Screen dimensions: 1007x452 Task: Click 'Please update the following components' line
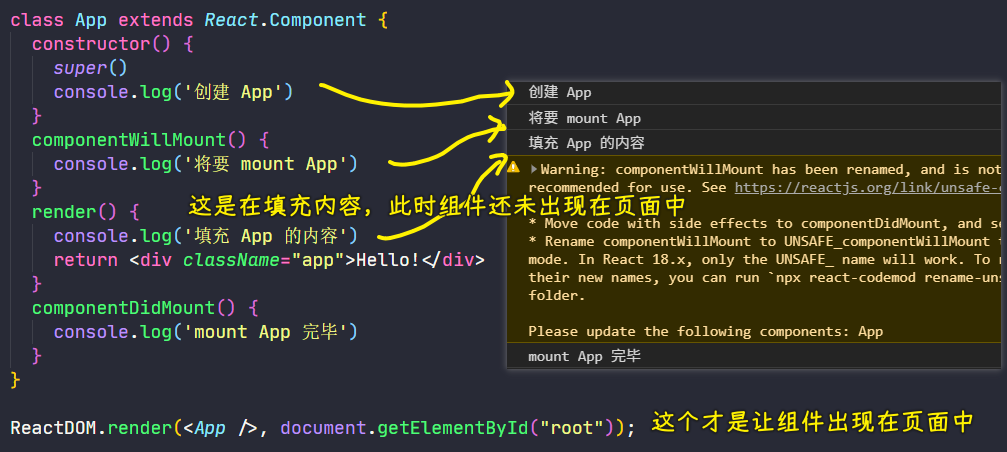pyautogui.click(x=705, y=331)
